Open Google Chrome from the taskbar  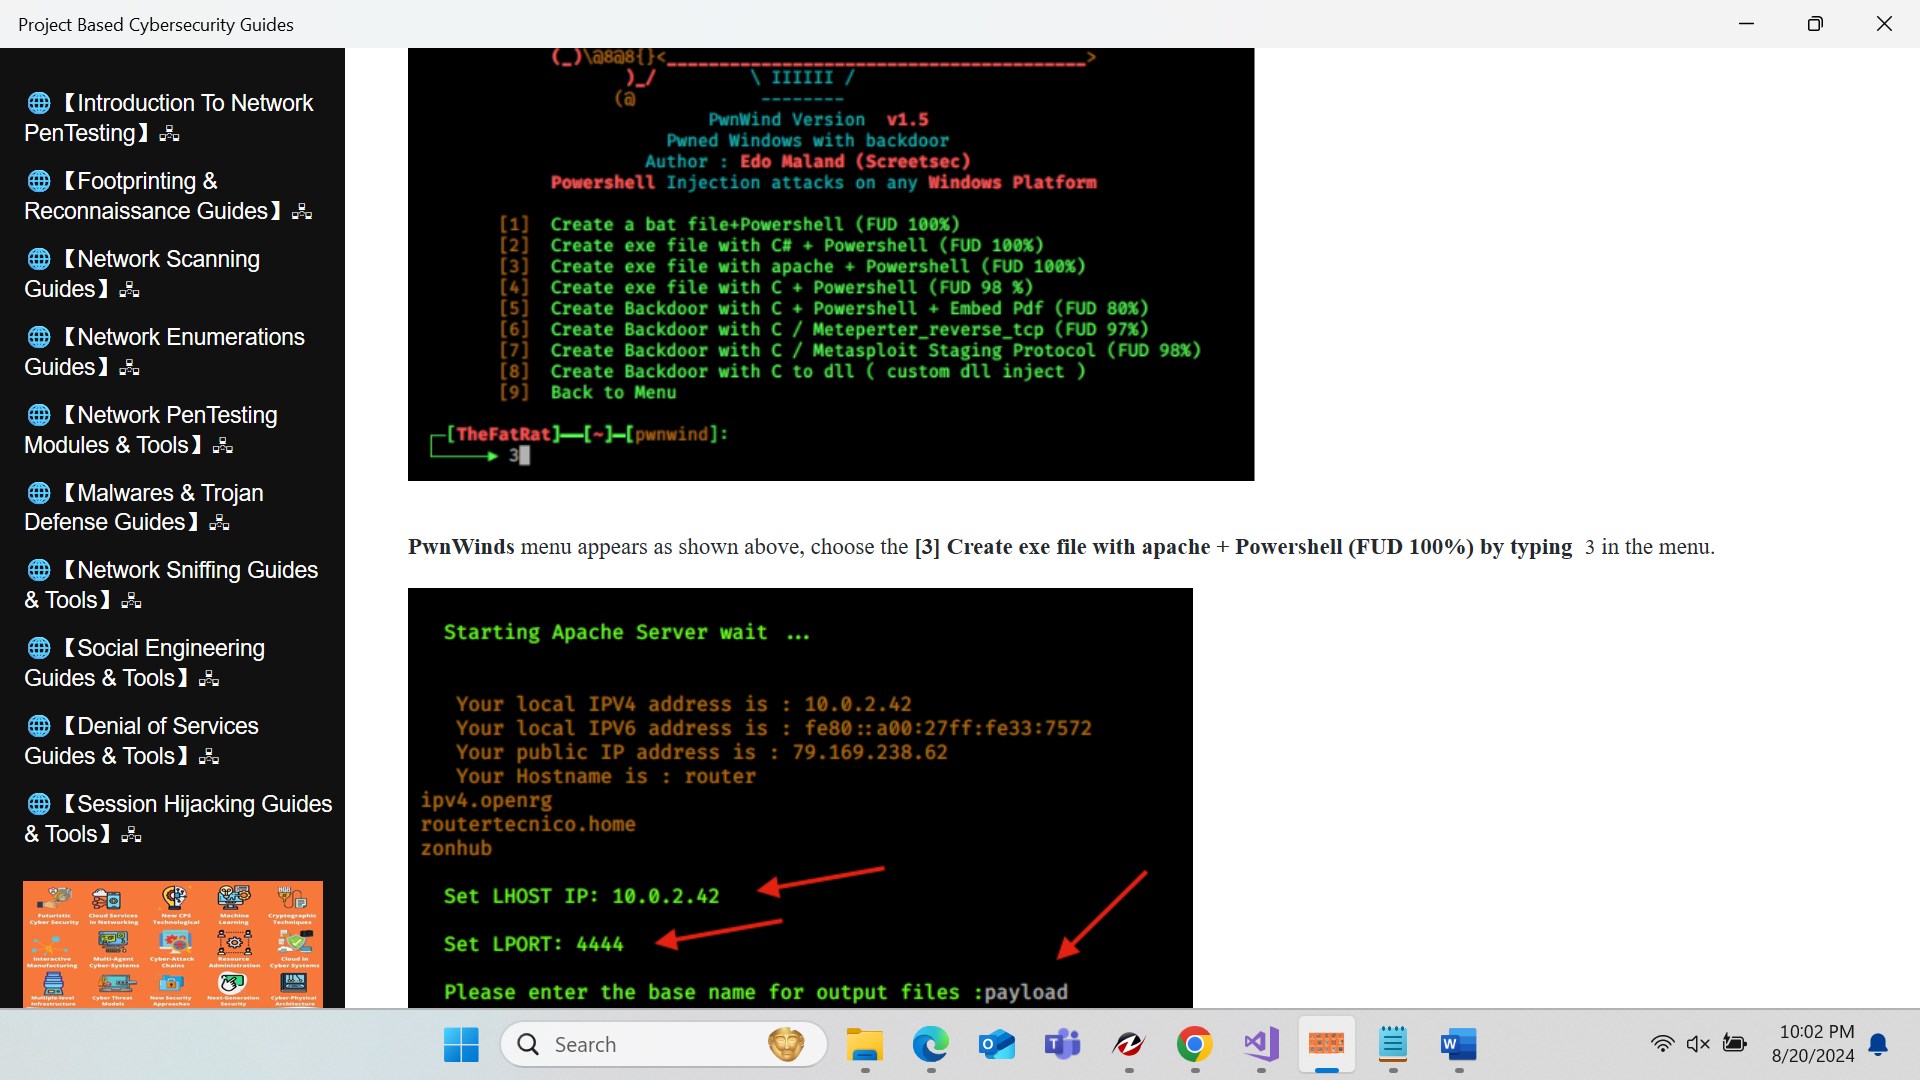coord(1194,1044)
